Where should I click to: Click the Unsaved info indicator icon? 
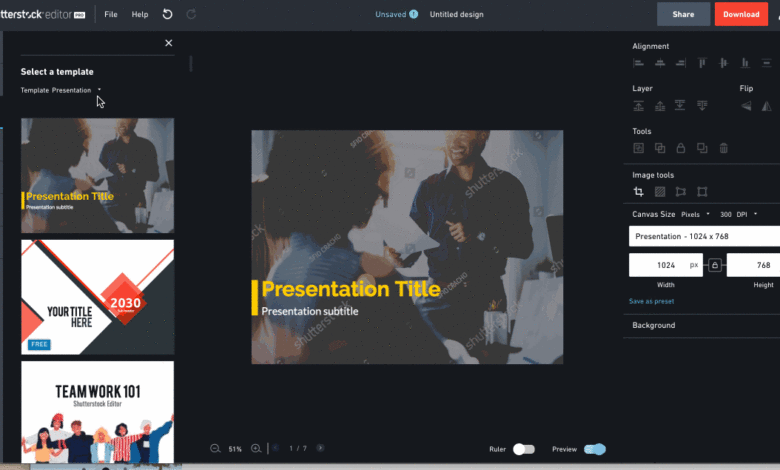413,14
